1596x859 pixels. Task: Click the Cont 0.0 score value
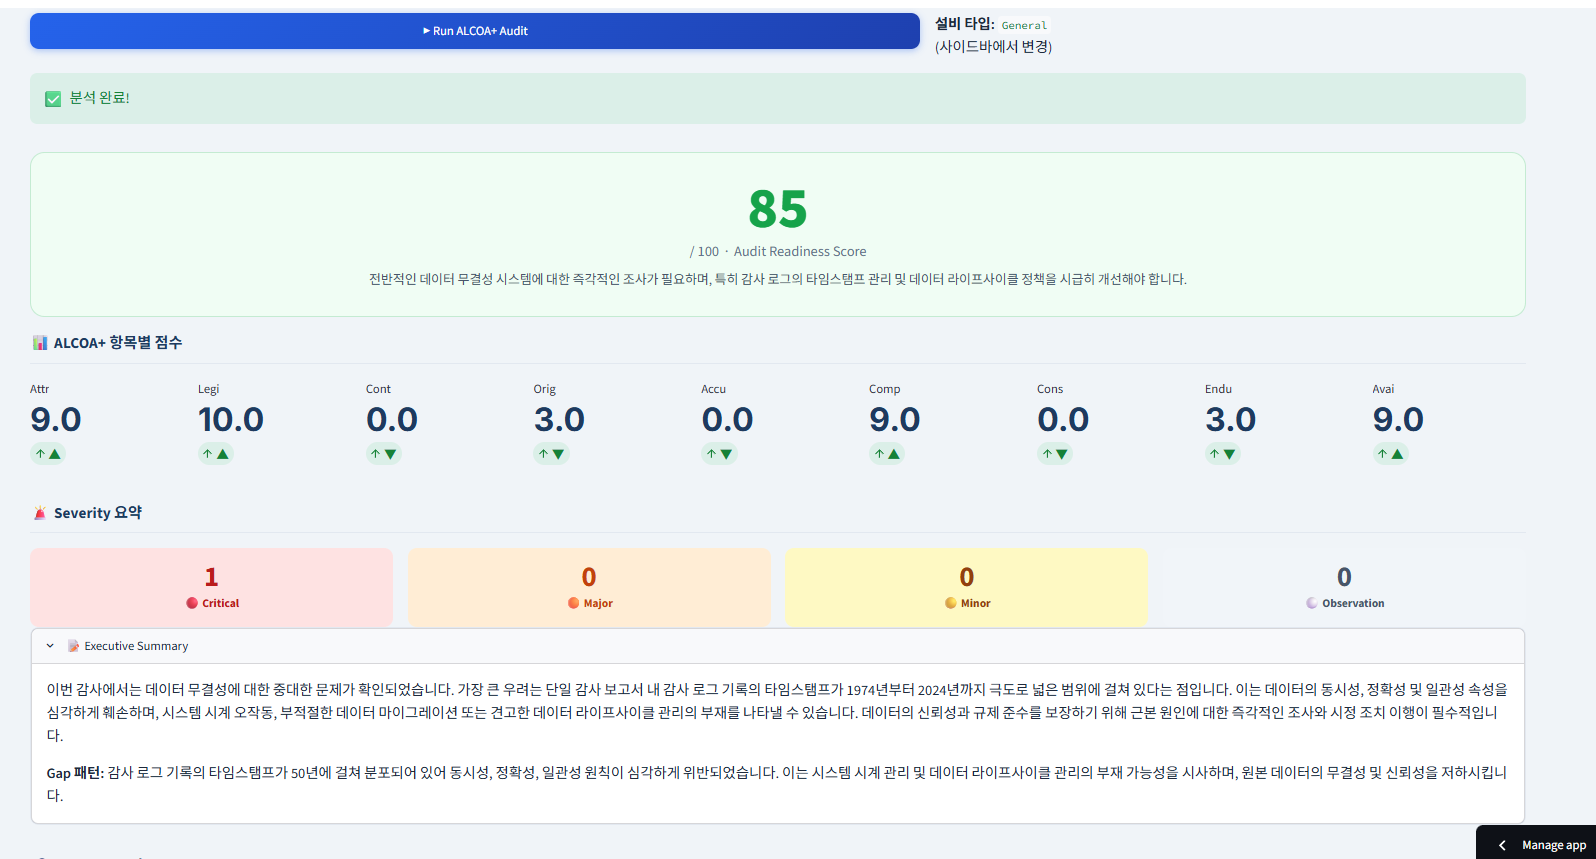tap(392, 420)
